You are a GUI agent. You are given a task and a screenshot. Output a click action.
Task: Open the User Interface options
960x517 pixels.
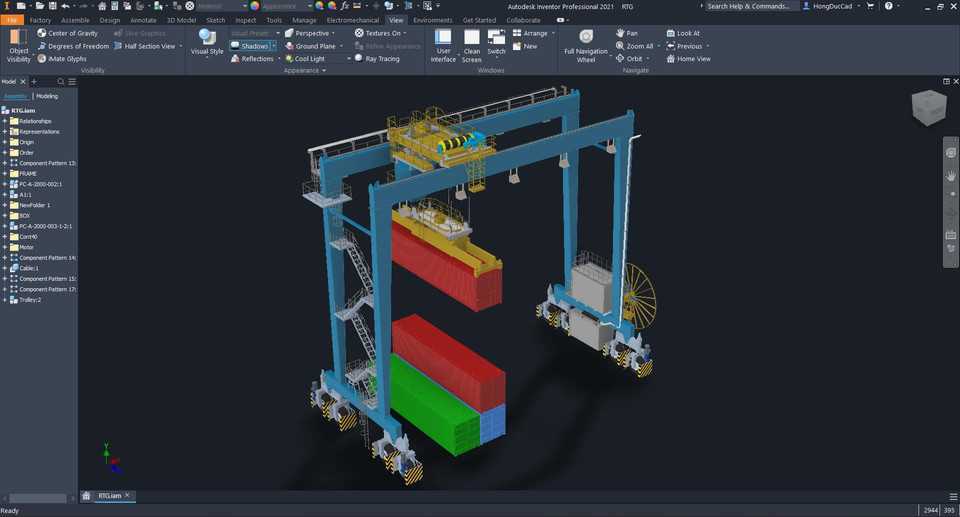(x=443, y=46)
